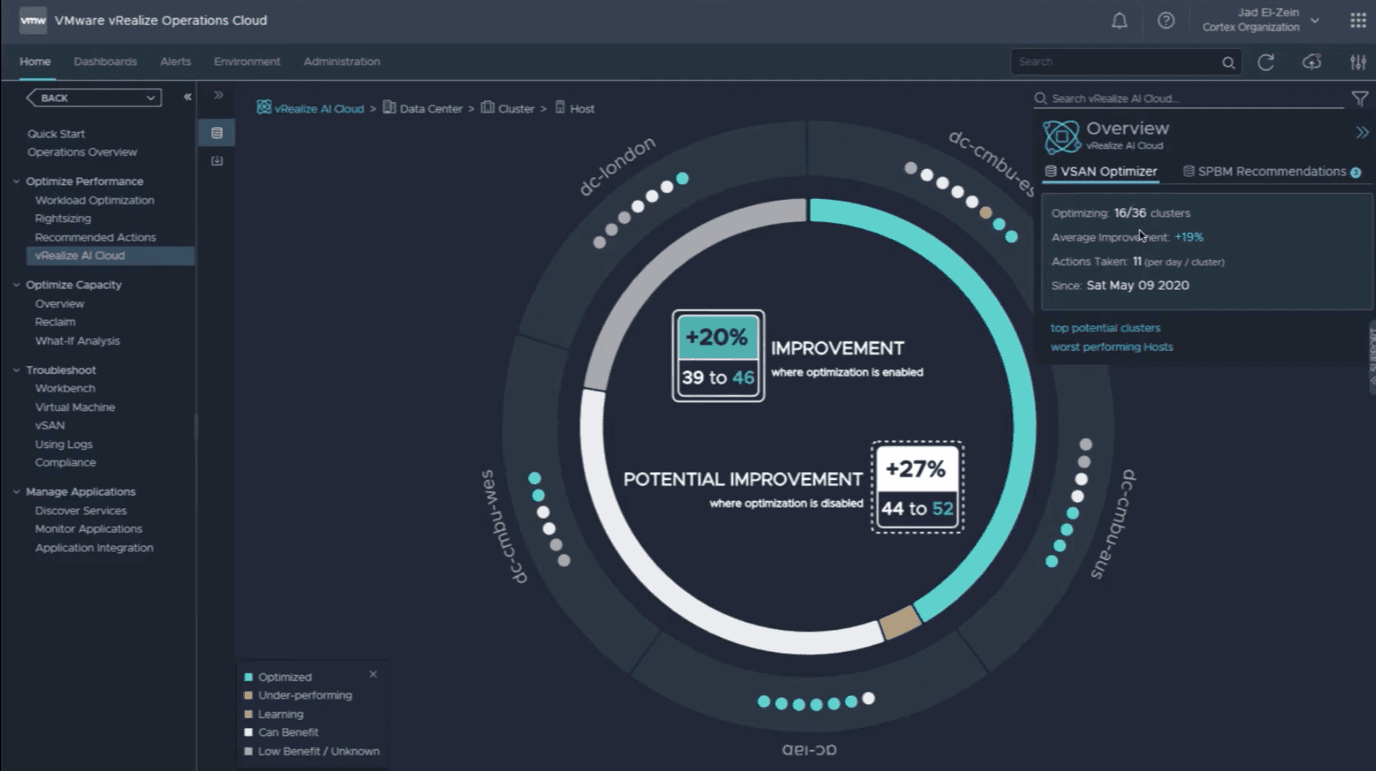Open the Dashboards menu tab
The height and width of the screenshot is (771, 1376).
click(105, 62)
